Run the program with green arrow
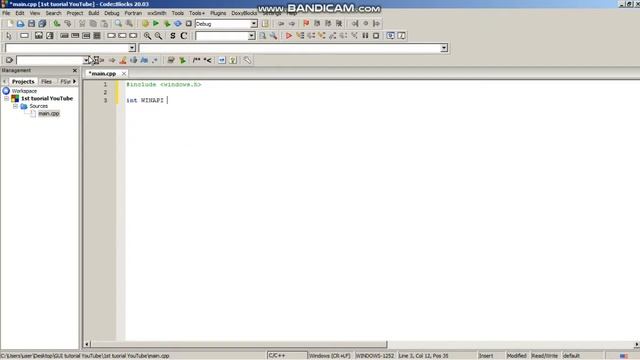 pos(156,24)
